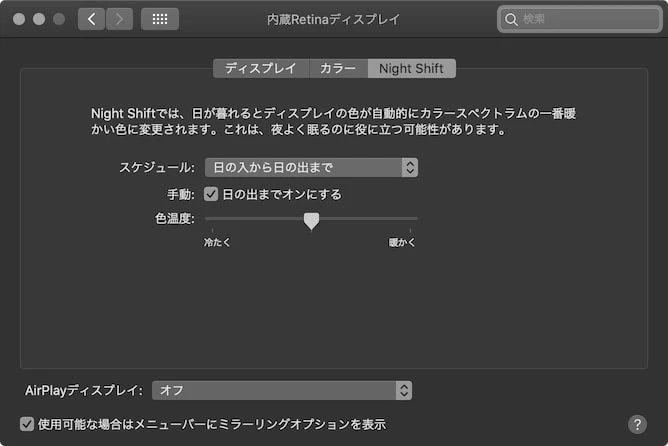Viewport: 668px width, 446px height.
Task: Switch to the ディスプレイ tab
Action: (x=261, y=68)
